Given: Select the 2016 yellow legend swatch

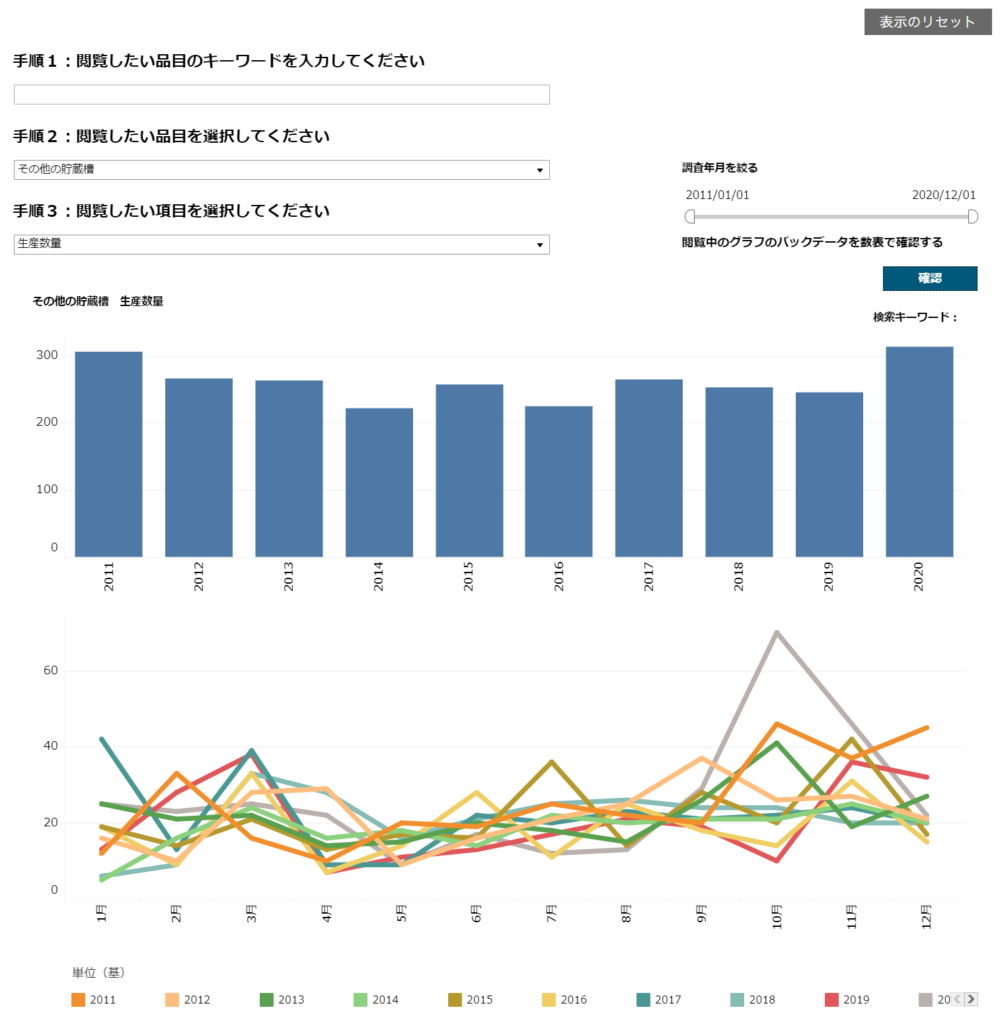Looking at the screenshot, I should coord(549,999).
